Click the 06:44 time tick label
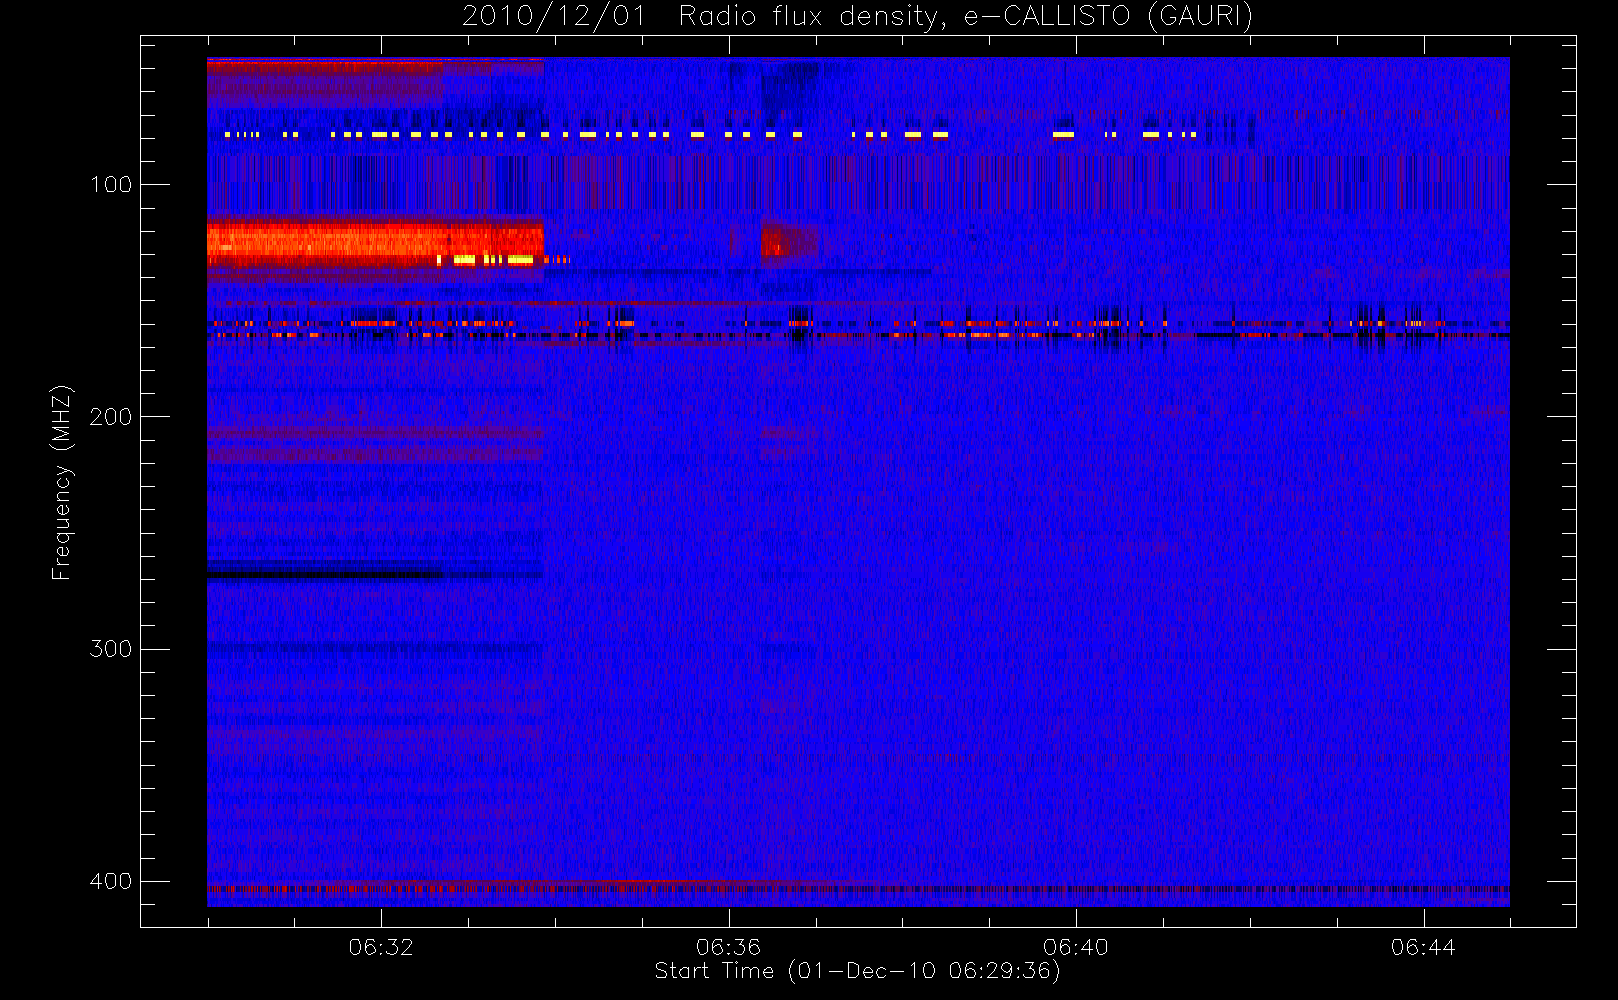Screen dimensions: 1618x1000 [x=1423, y=947]
